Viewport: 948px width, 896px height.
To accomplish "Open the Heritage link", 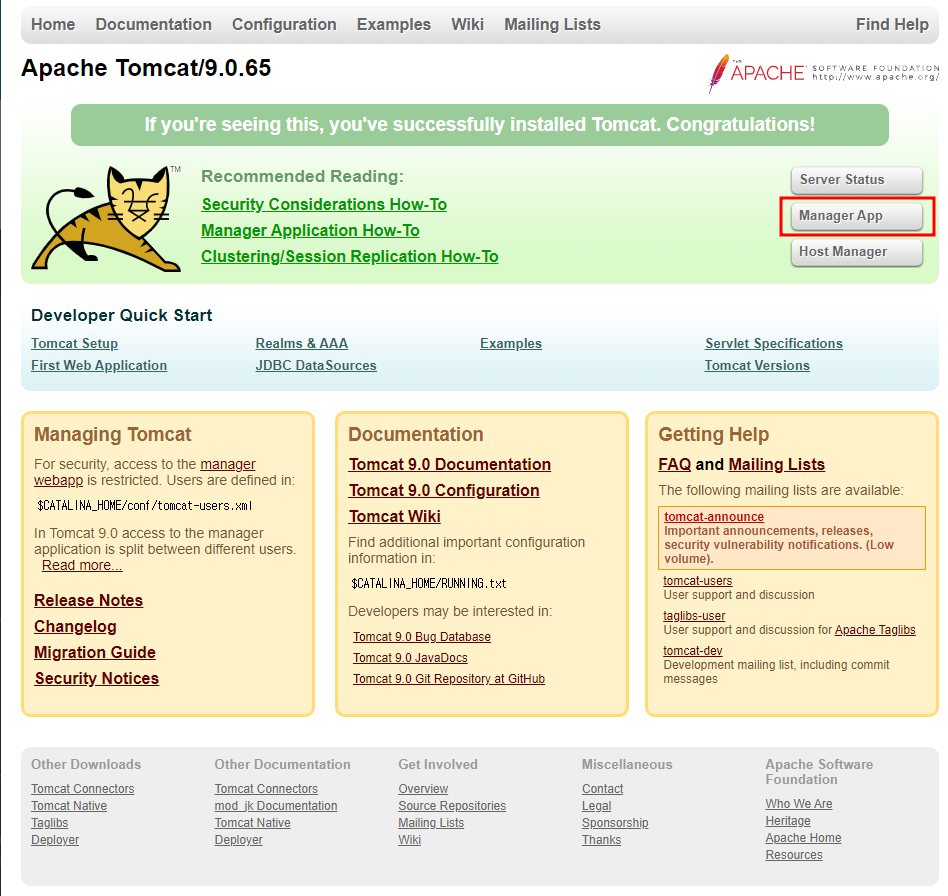I will [x=788, y=821].
